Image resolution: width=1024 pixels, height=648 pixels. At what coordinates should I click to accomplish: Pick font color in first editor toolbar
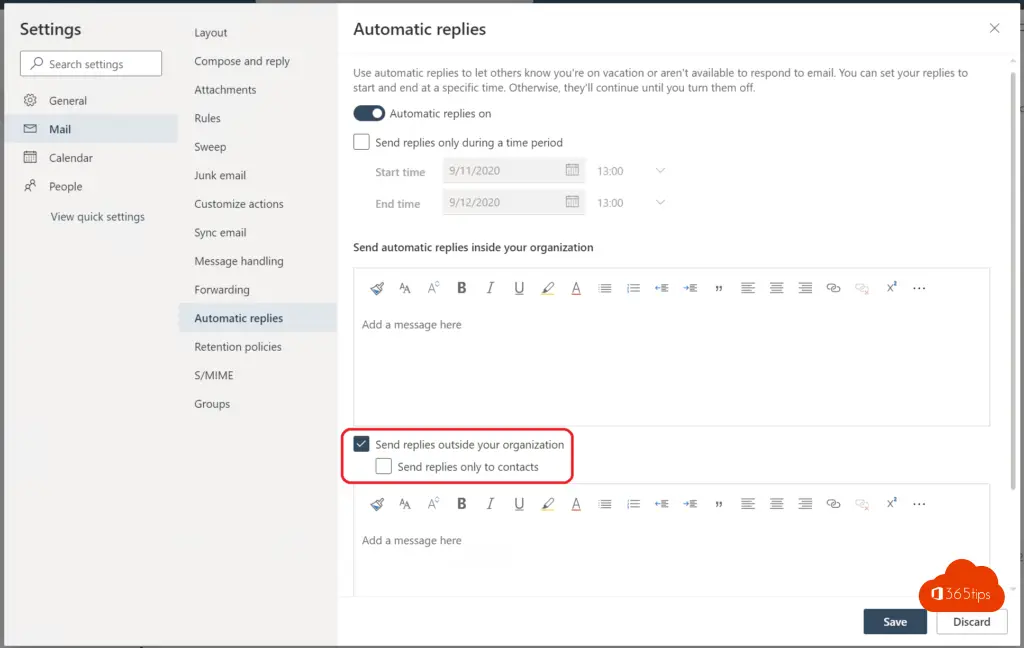click(576, 288)
